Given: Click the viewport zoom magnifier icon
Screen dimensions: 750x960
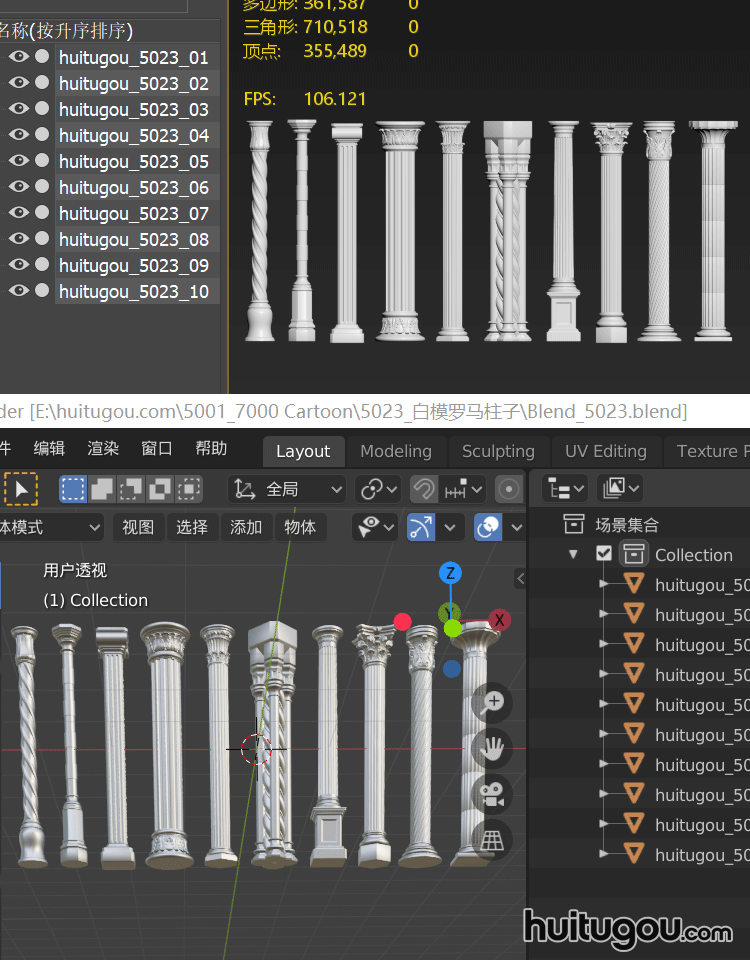Looking at the screenshot, I should click(491, 702).
